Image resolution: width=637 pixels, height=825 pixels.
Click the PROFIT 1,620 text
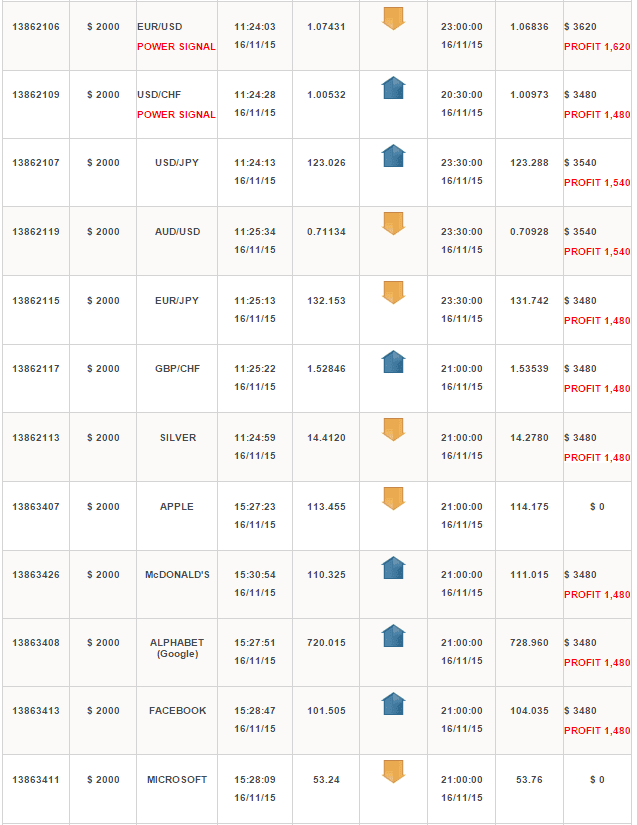pos(597,46)
